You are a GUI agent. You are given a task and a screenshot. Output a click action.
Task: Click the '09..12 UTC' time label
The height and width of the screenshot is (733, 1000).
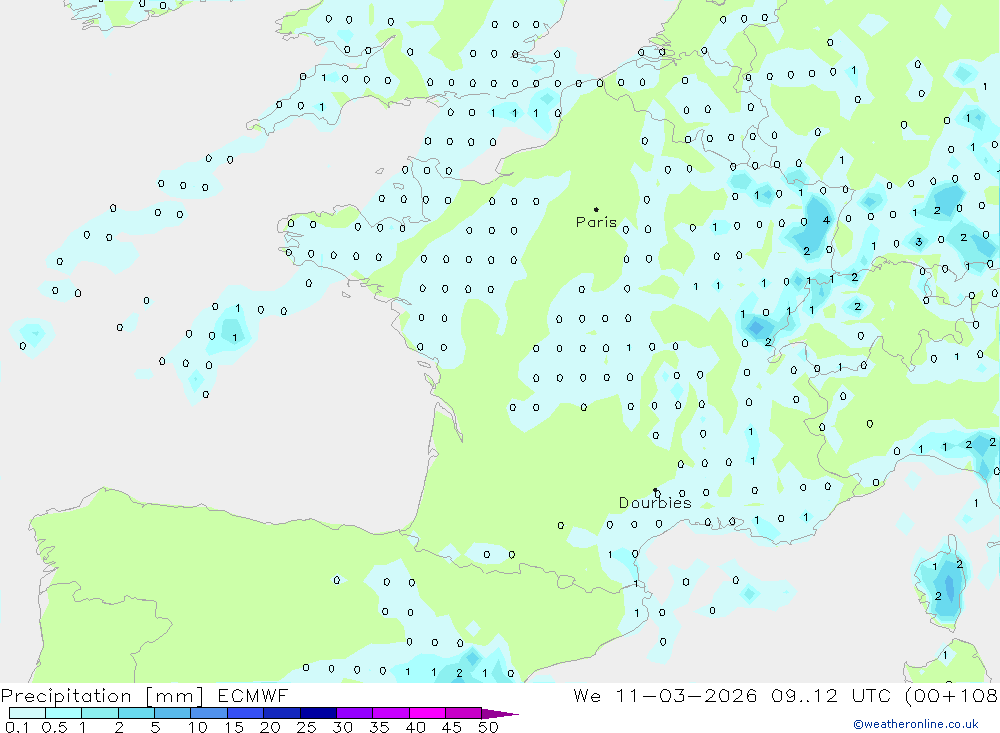[830, 695]
